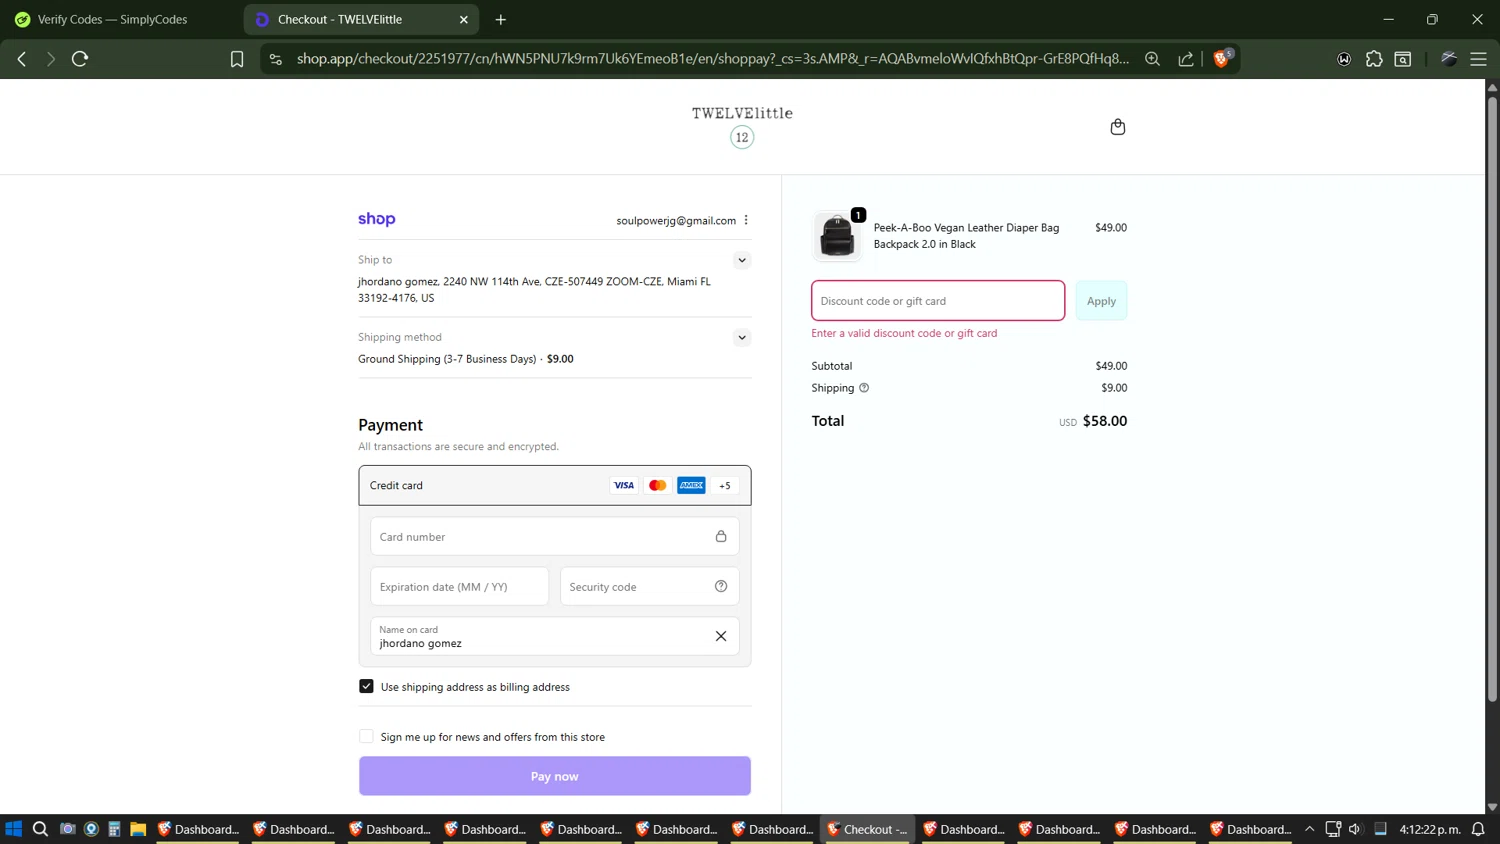Expand the Shipping method section
The image size is (1500, 844).
(742, 338)
